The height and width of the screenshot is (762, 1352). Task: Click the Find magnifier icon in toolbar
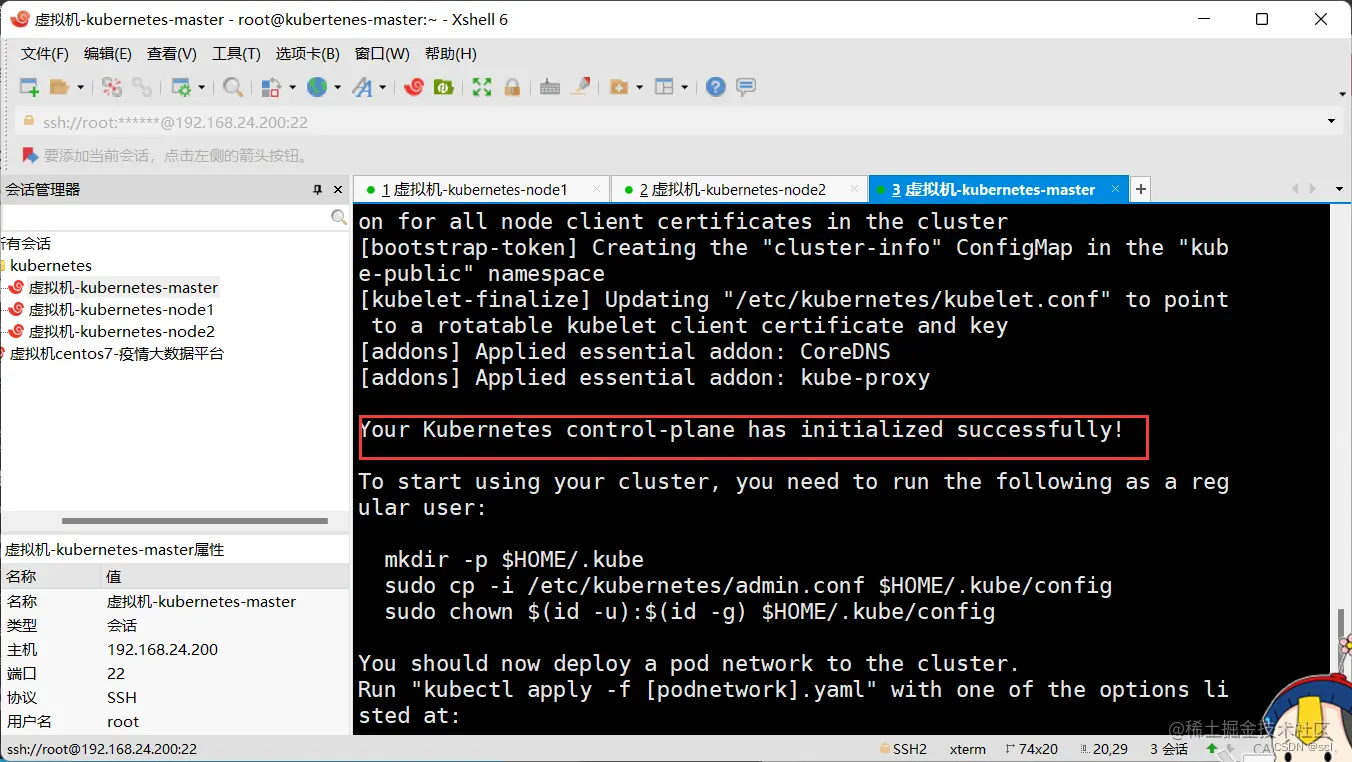click(x=233, y=88)
